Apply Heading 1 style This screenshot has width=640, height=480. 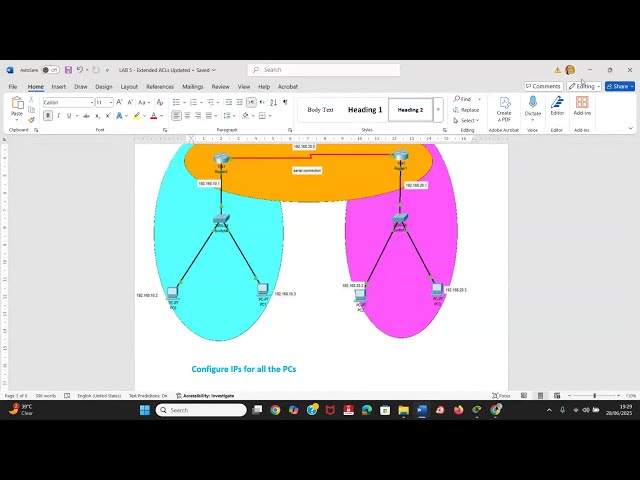[x=365, y=110]
